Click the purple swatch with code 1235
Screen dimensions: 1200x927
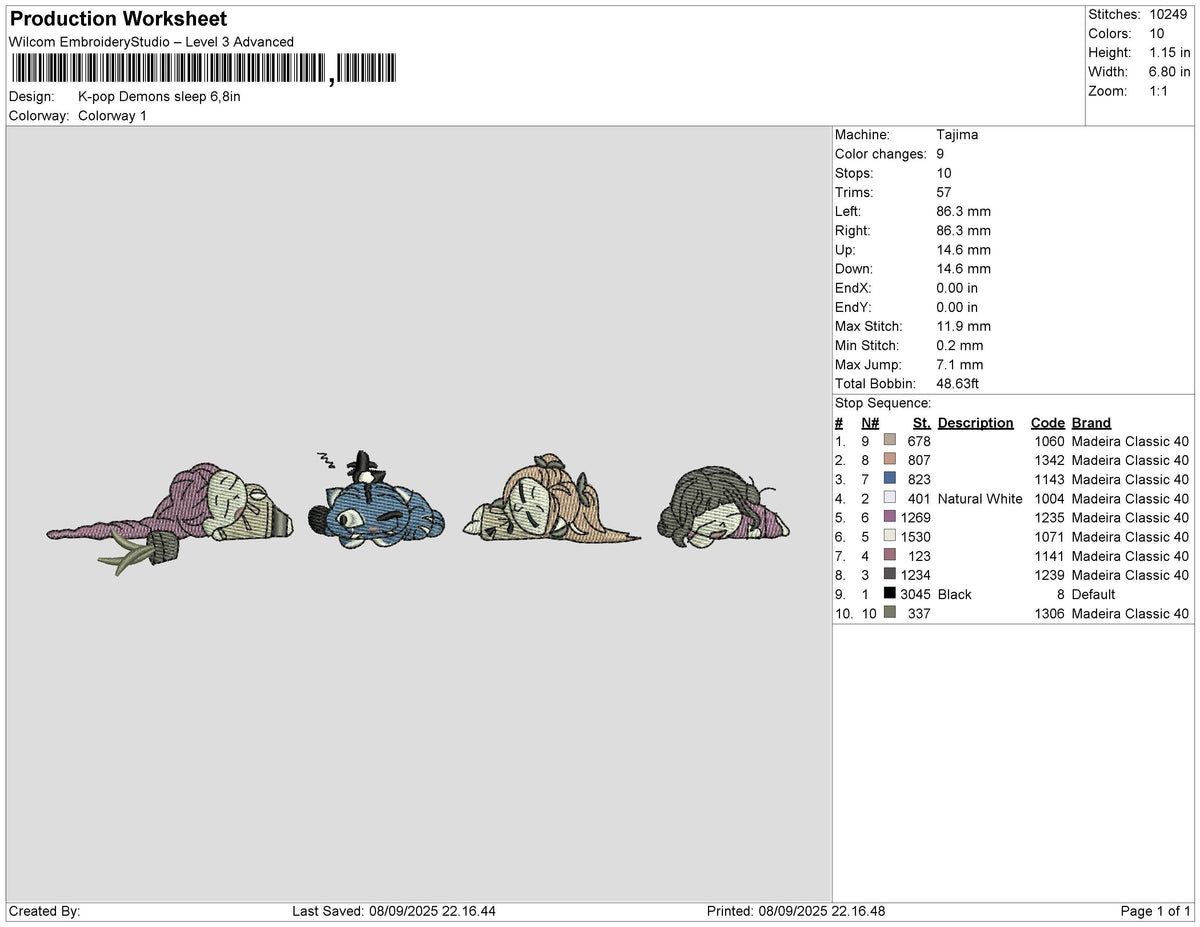(x=889, y=517)
